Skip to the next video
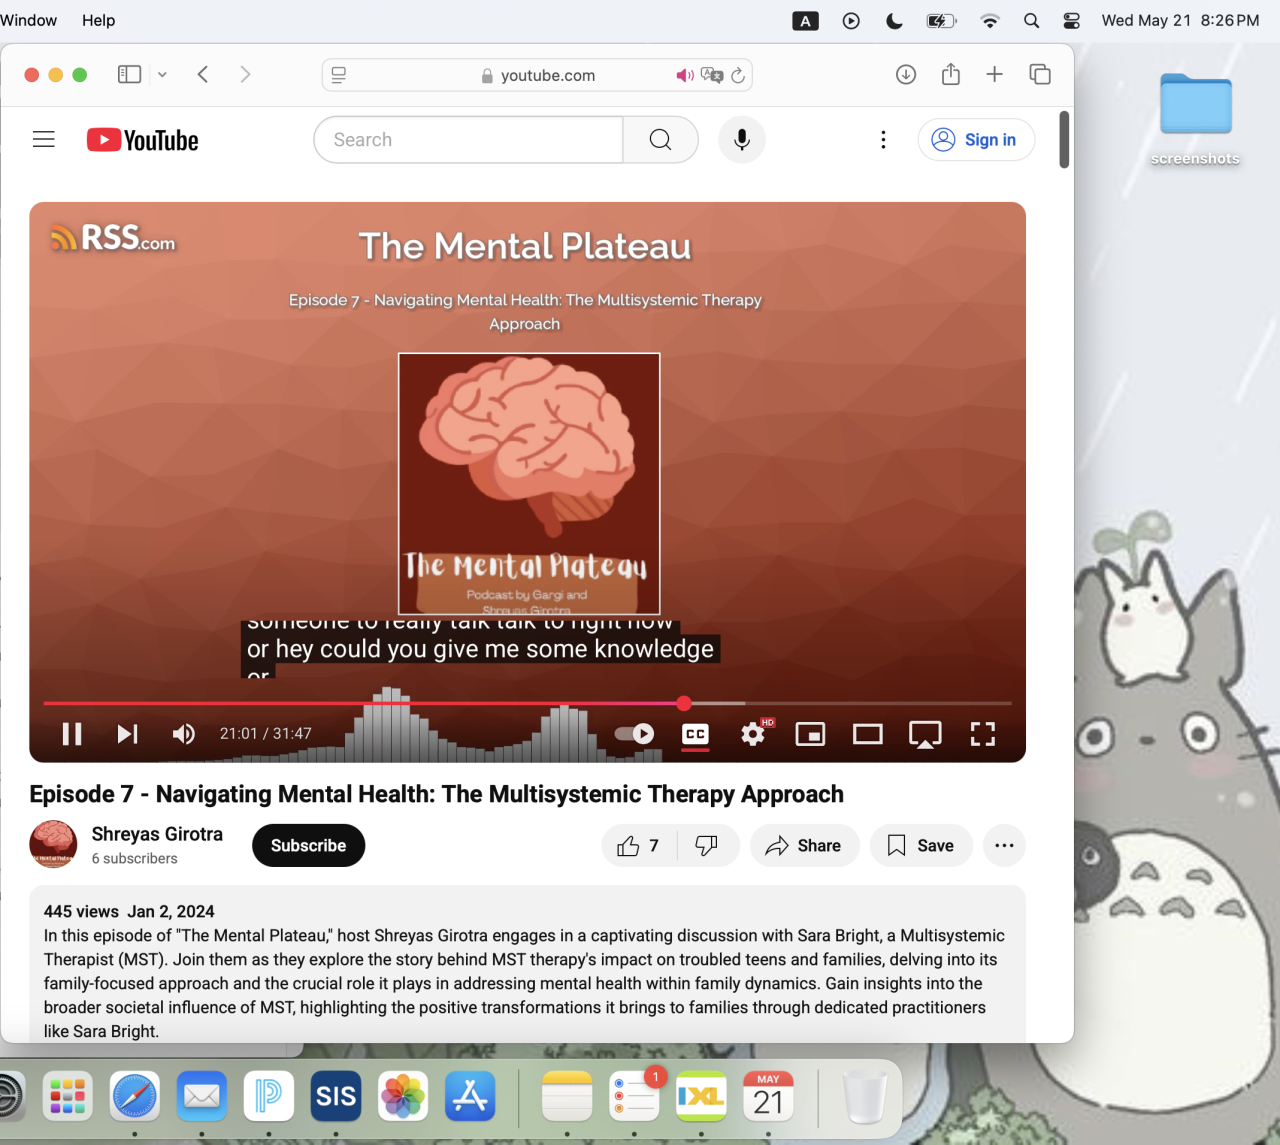 point(127,734)
